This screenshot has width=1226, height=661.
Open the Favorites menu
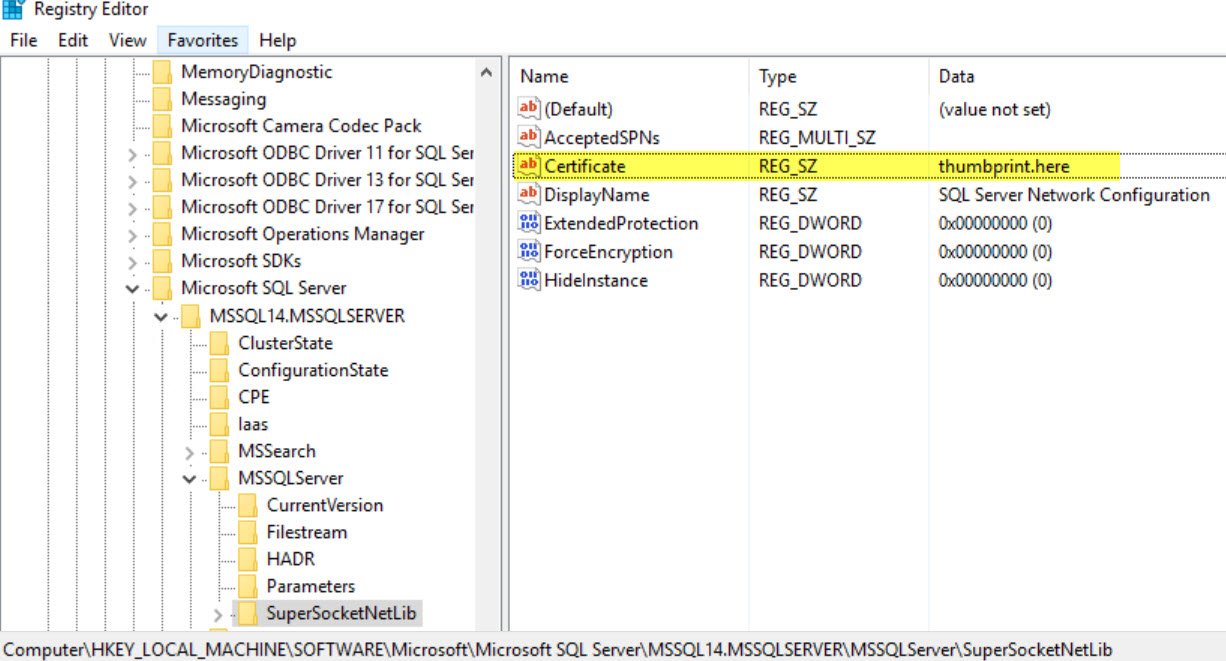[203, 40]
